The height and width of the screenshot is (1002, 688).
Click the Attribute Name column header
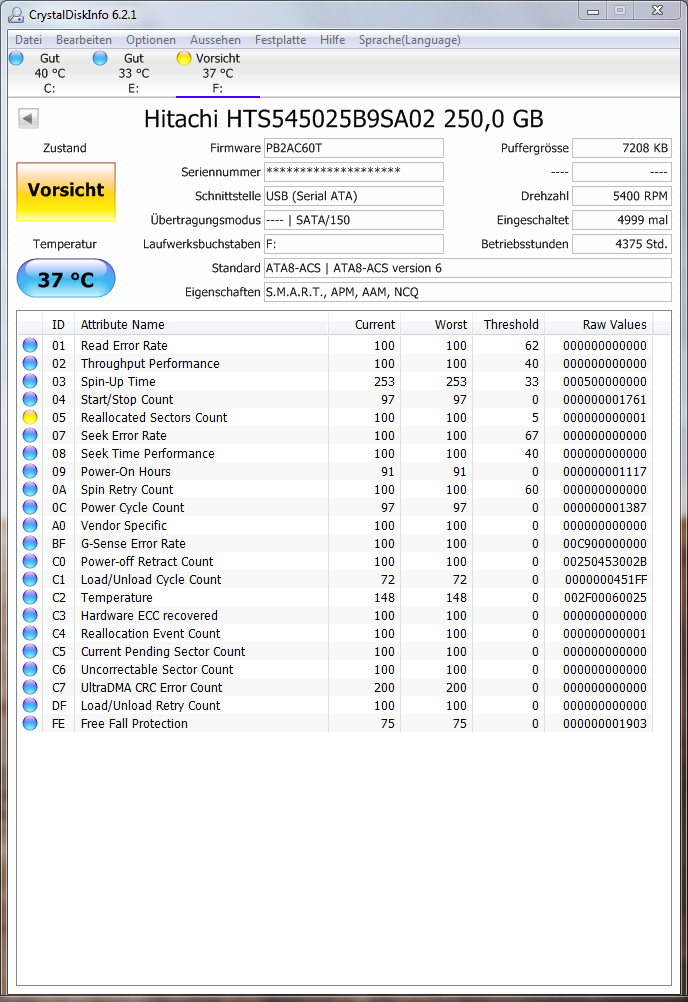pyautogui.click(x=201, y=325)
